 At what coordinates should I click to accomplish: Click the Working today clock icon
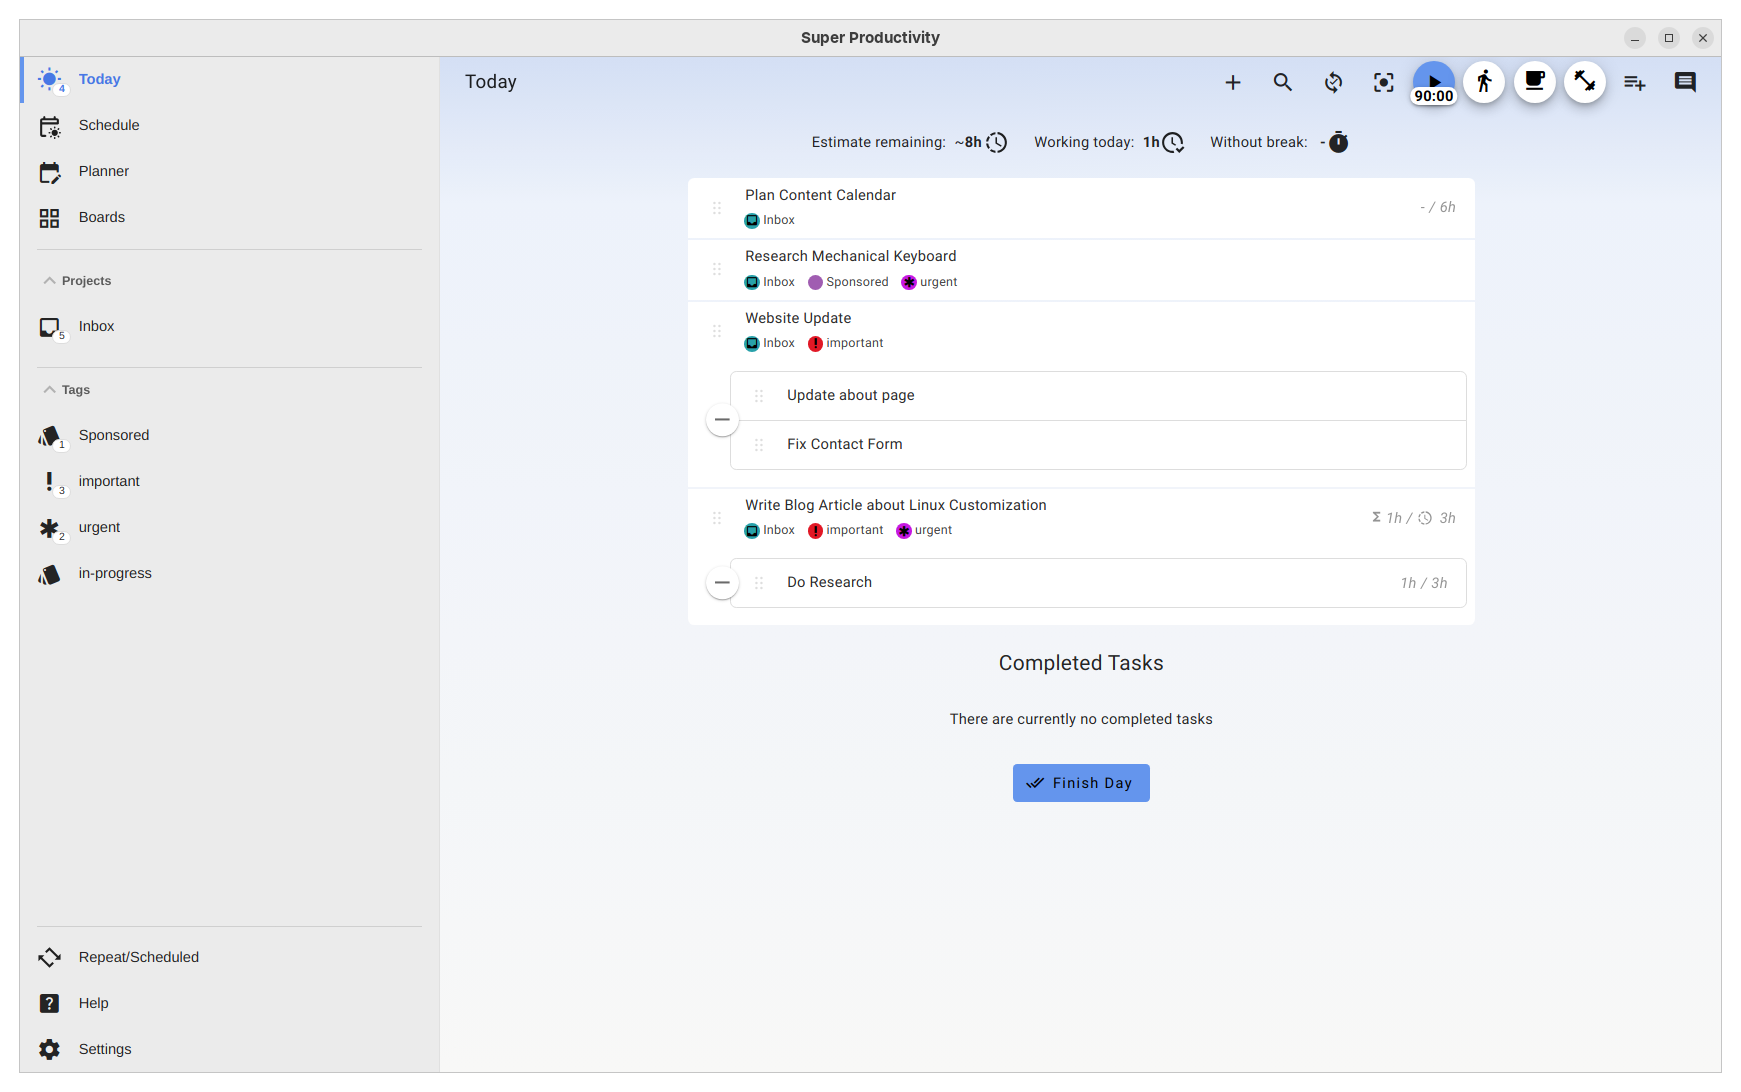[x=1173, y=143]
